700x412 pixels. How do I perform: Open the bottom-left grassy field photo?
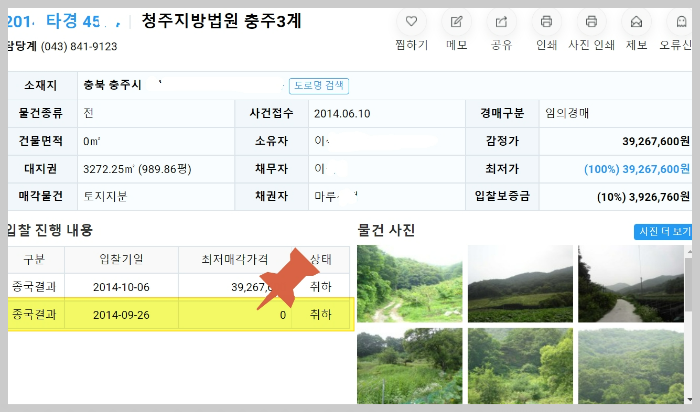[409, 366]
